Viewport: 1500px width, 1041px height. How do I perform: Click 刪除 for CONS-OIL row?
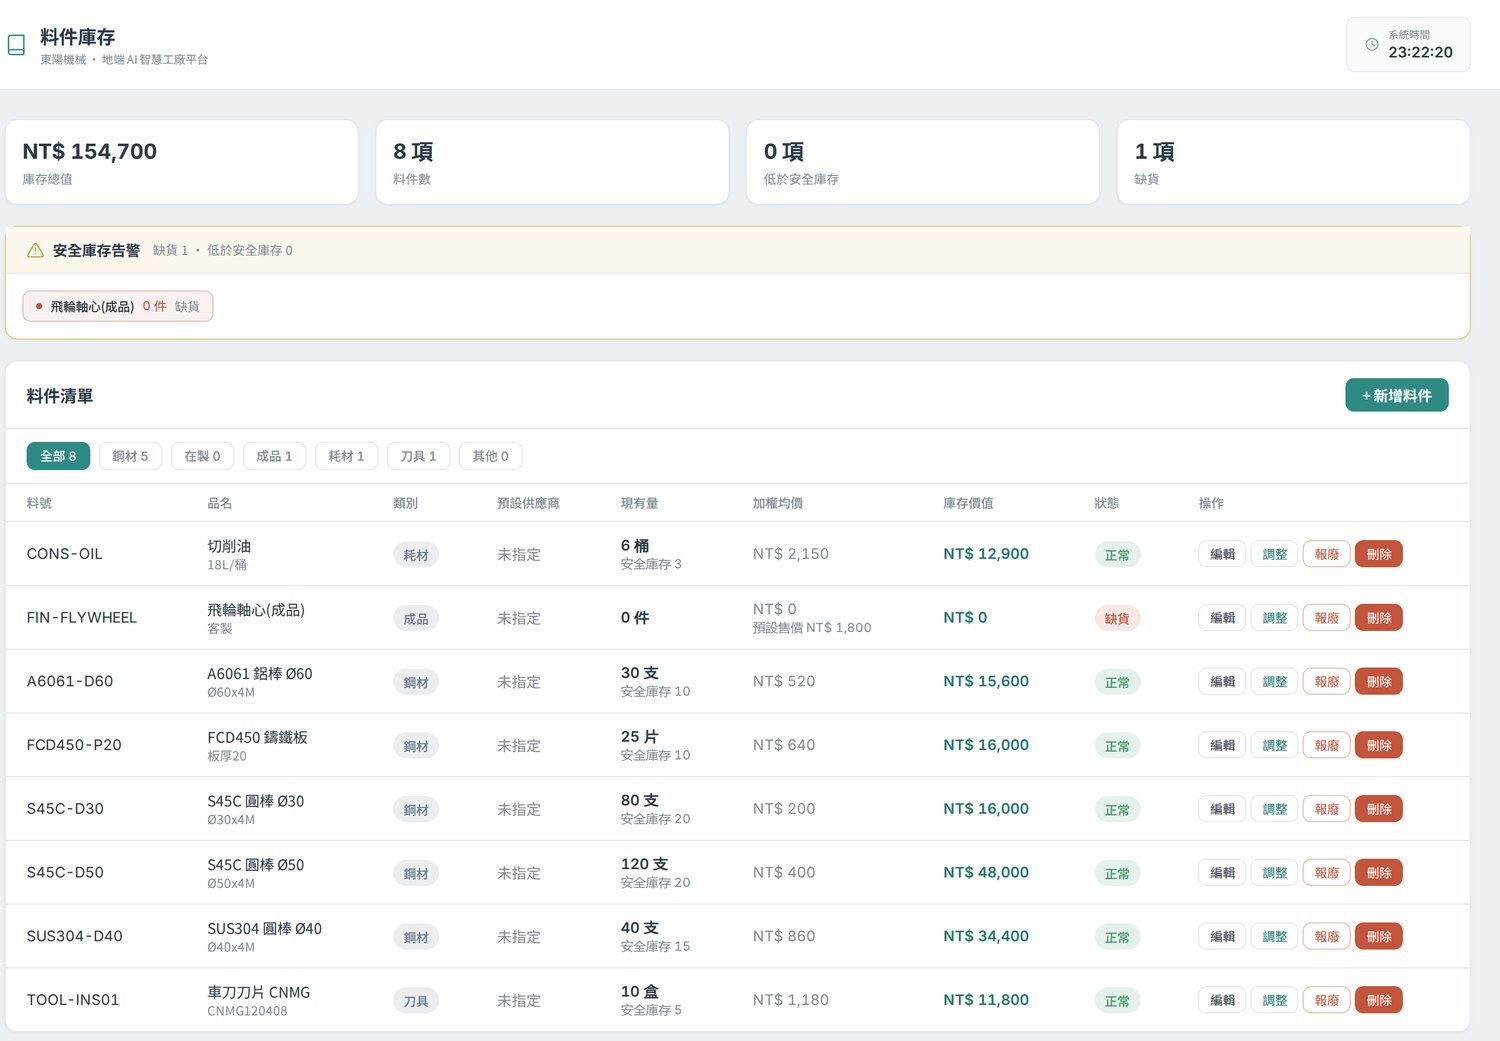pyautogui.click(x=1378, y=554)
